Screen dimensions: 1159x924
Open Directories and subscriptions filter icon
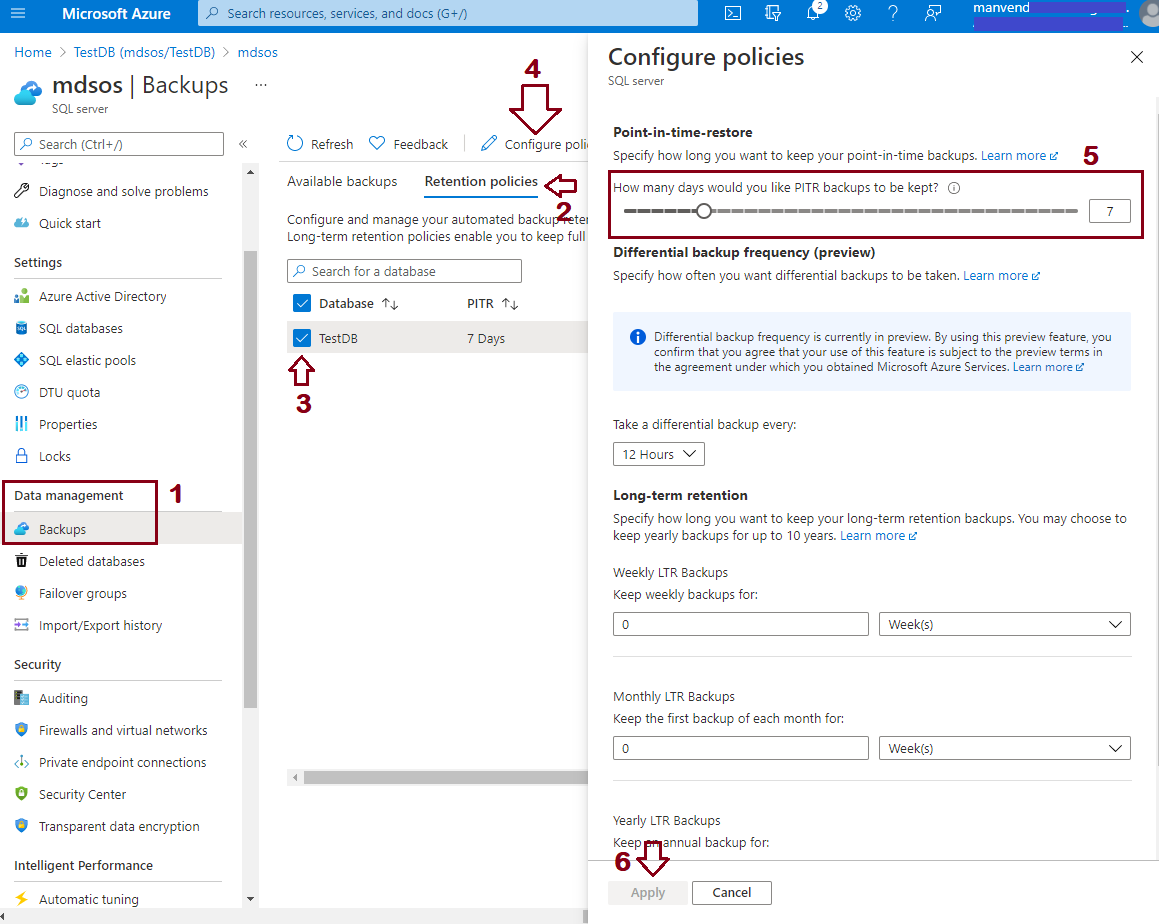[772, 13]
